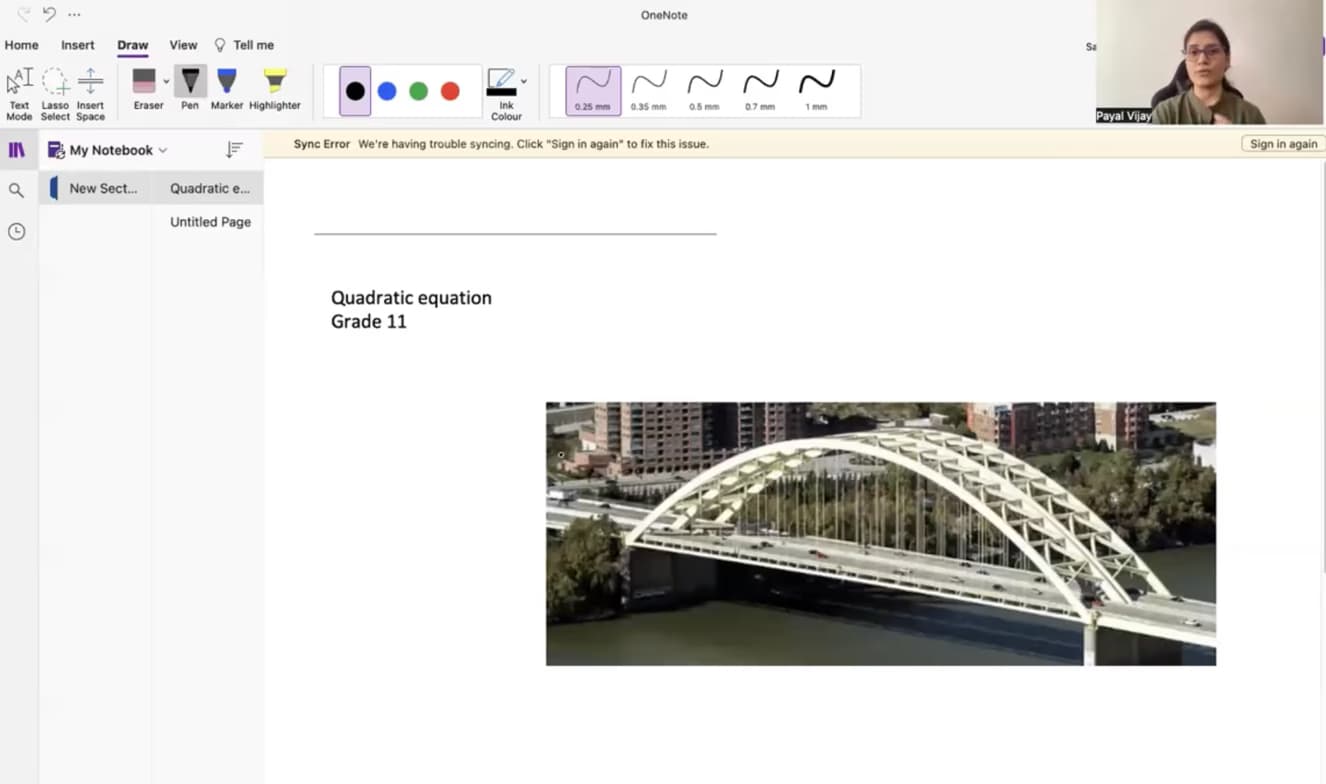
Task: Switch to the Draw tab
Action: click(132, 45)
